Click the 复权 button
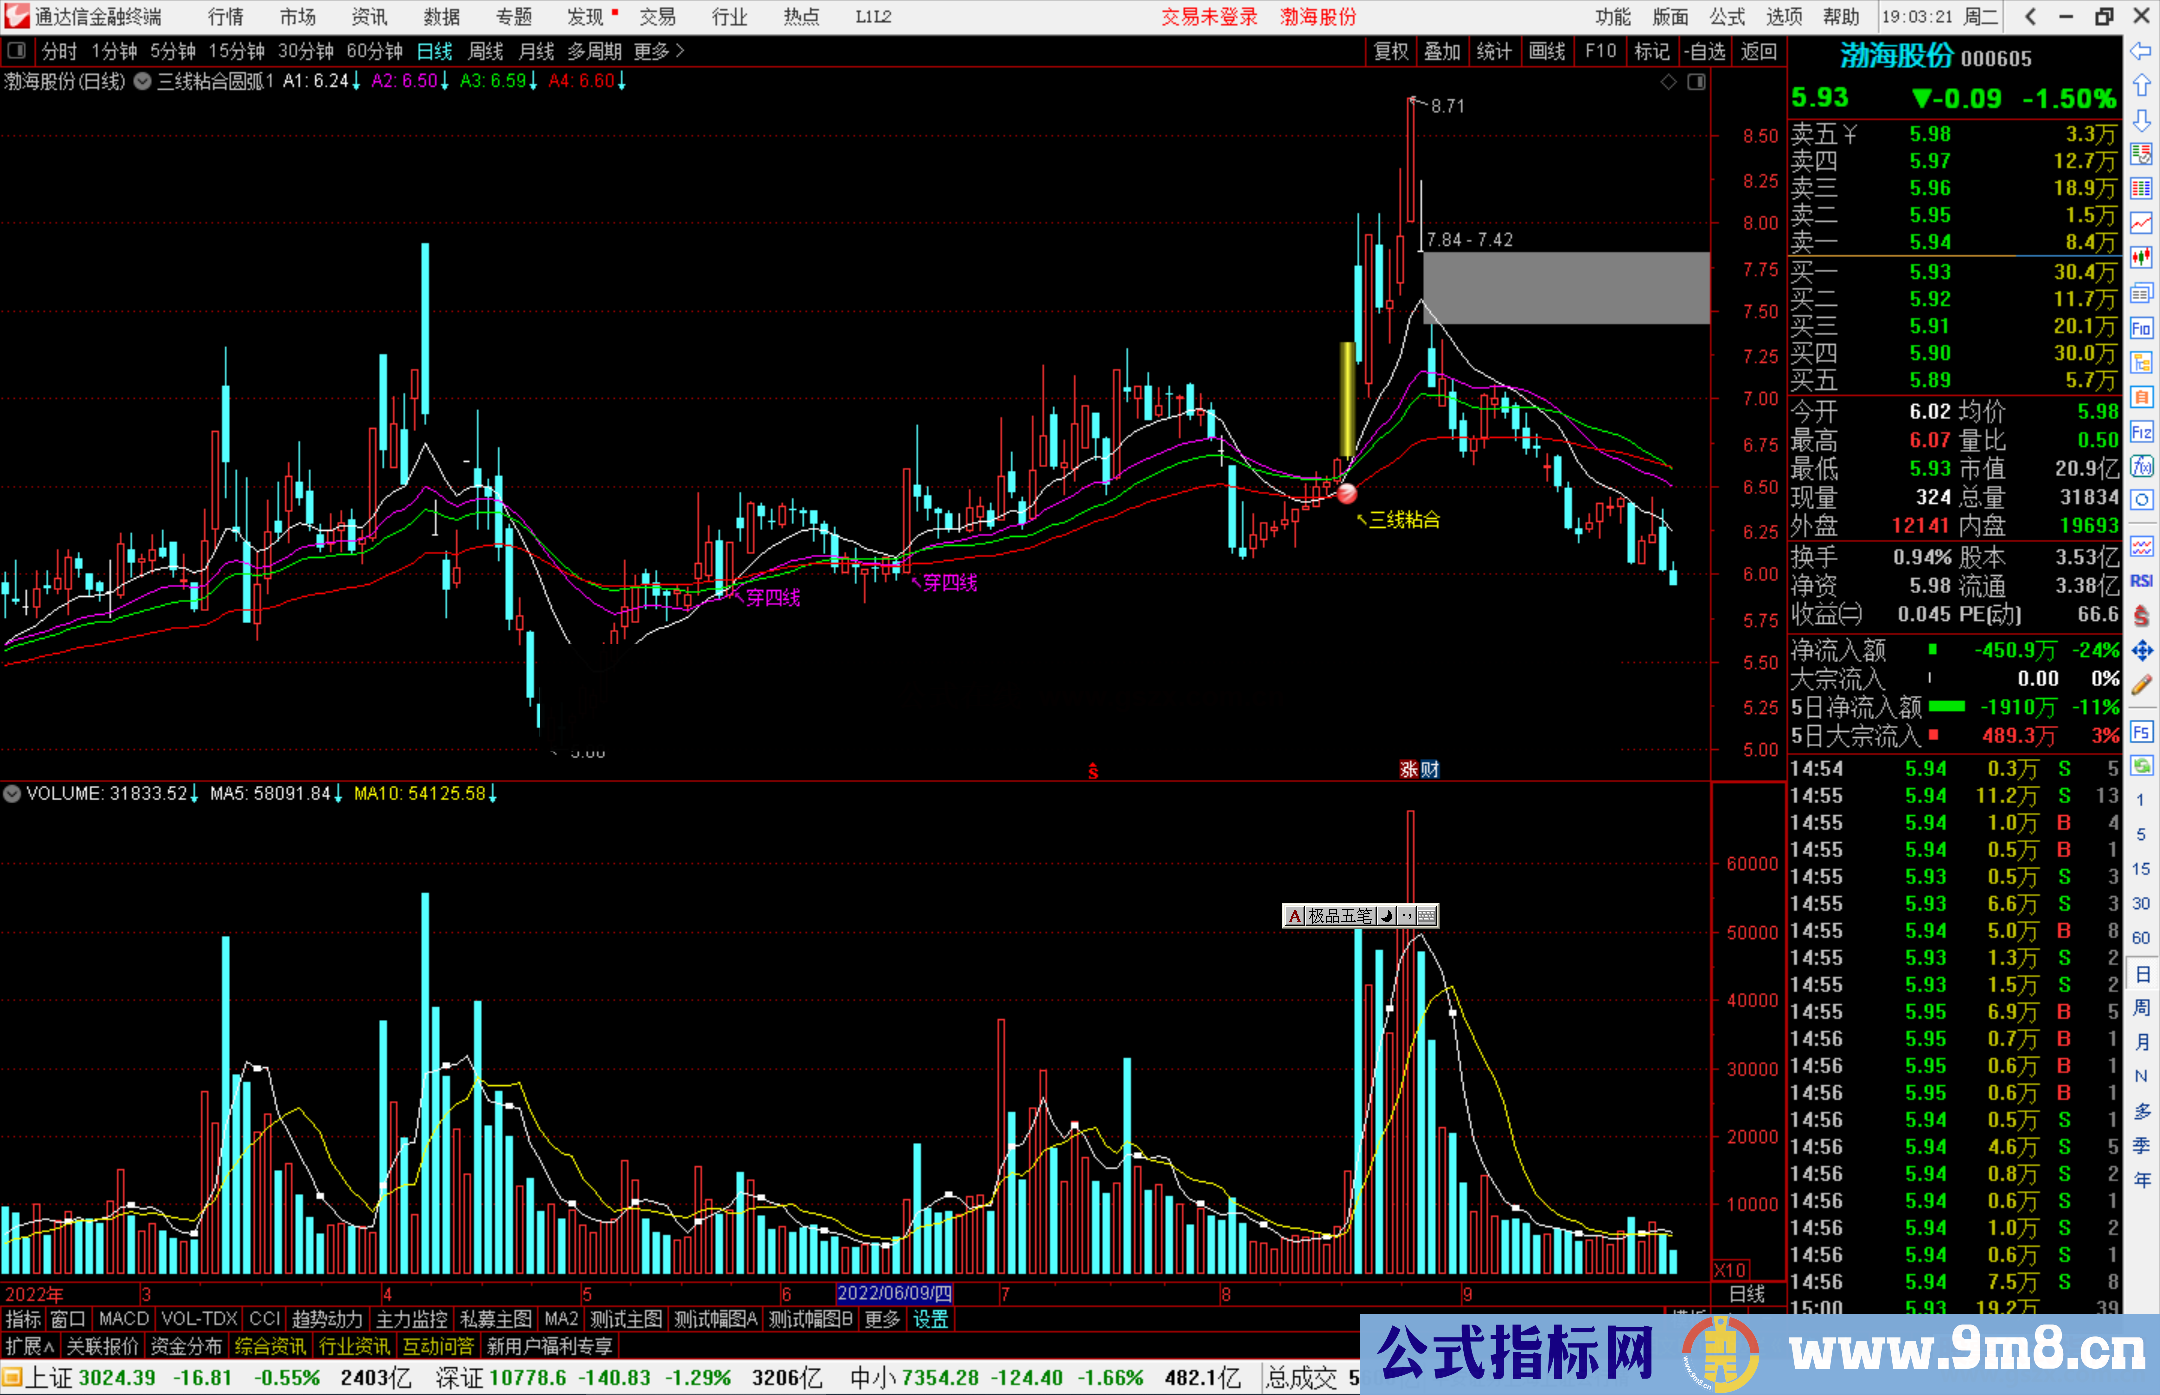This screenshot has width=2160, height=1395. tap(1390, 51)
